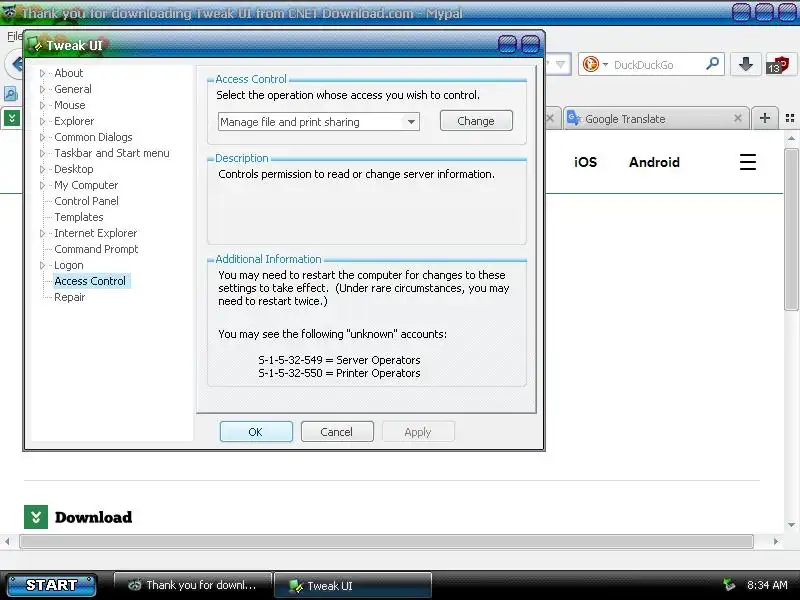Expand the Desktop tree node
The width and height of the screenshot is (800, 600).
[42, 169]
